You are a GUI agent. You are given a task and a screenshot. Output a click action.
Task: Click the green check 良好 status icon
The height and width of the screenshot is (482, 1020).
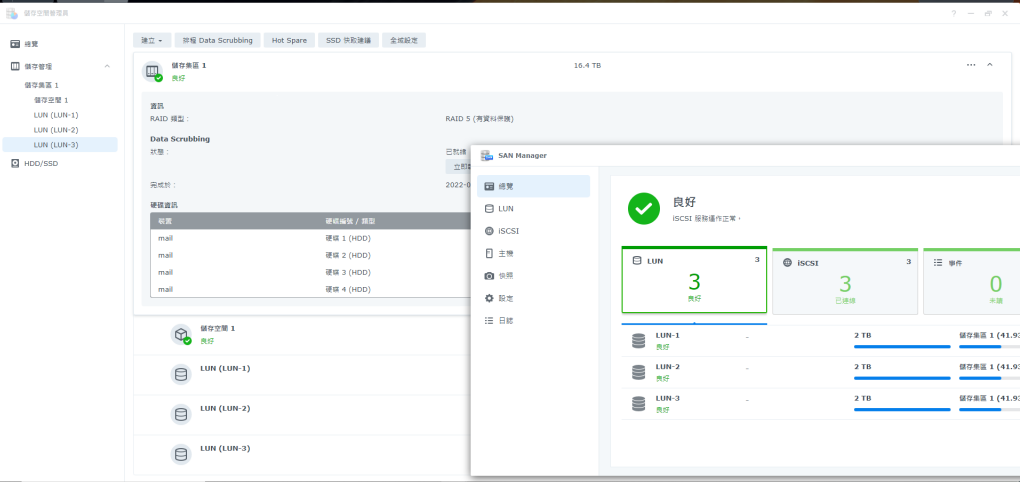point(644,208)
